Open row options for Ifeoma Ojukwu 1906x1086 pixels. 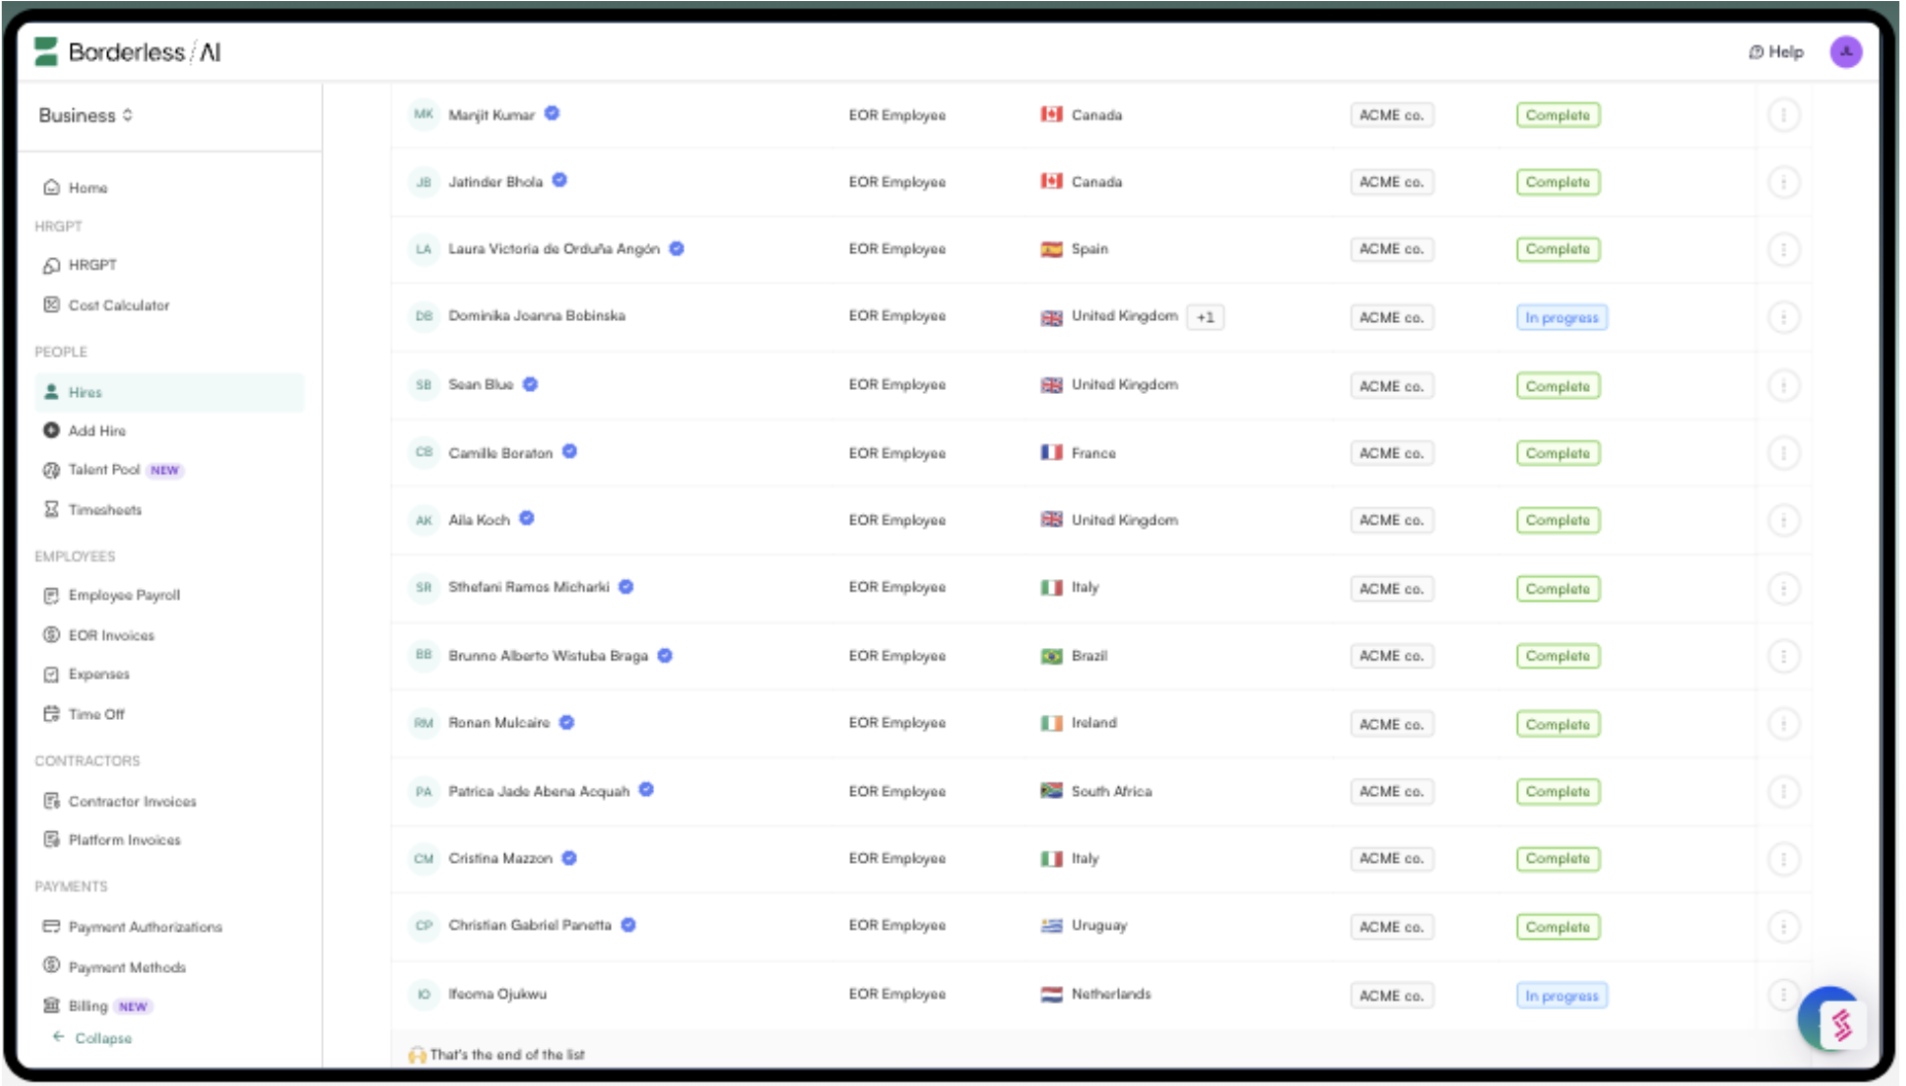click(x=1783, y=994)
